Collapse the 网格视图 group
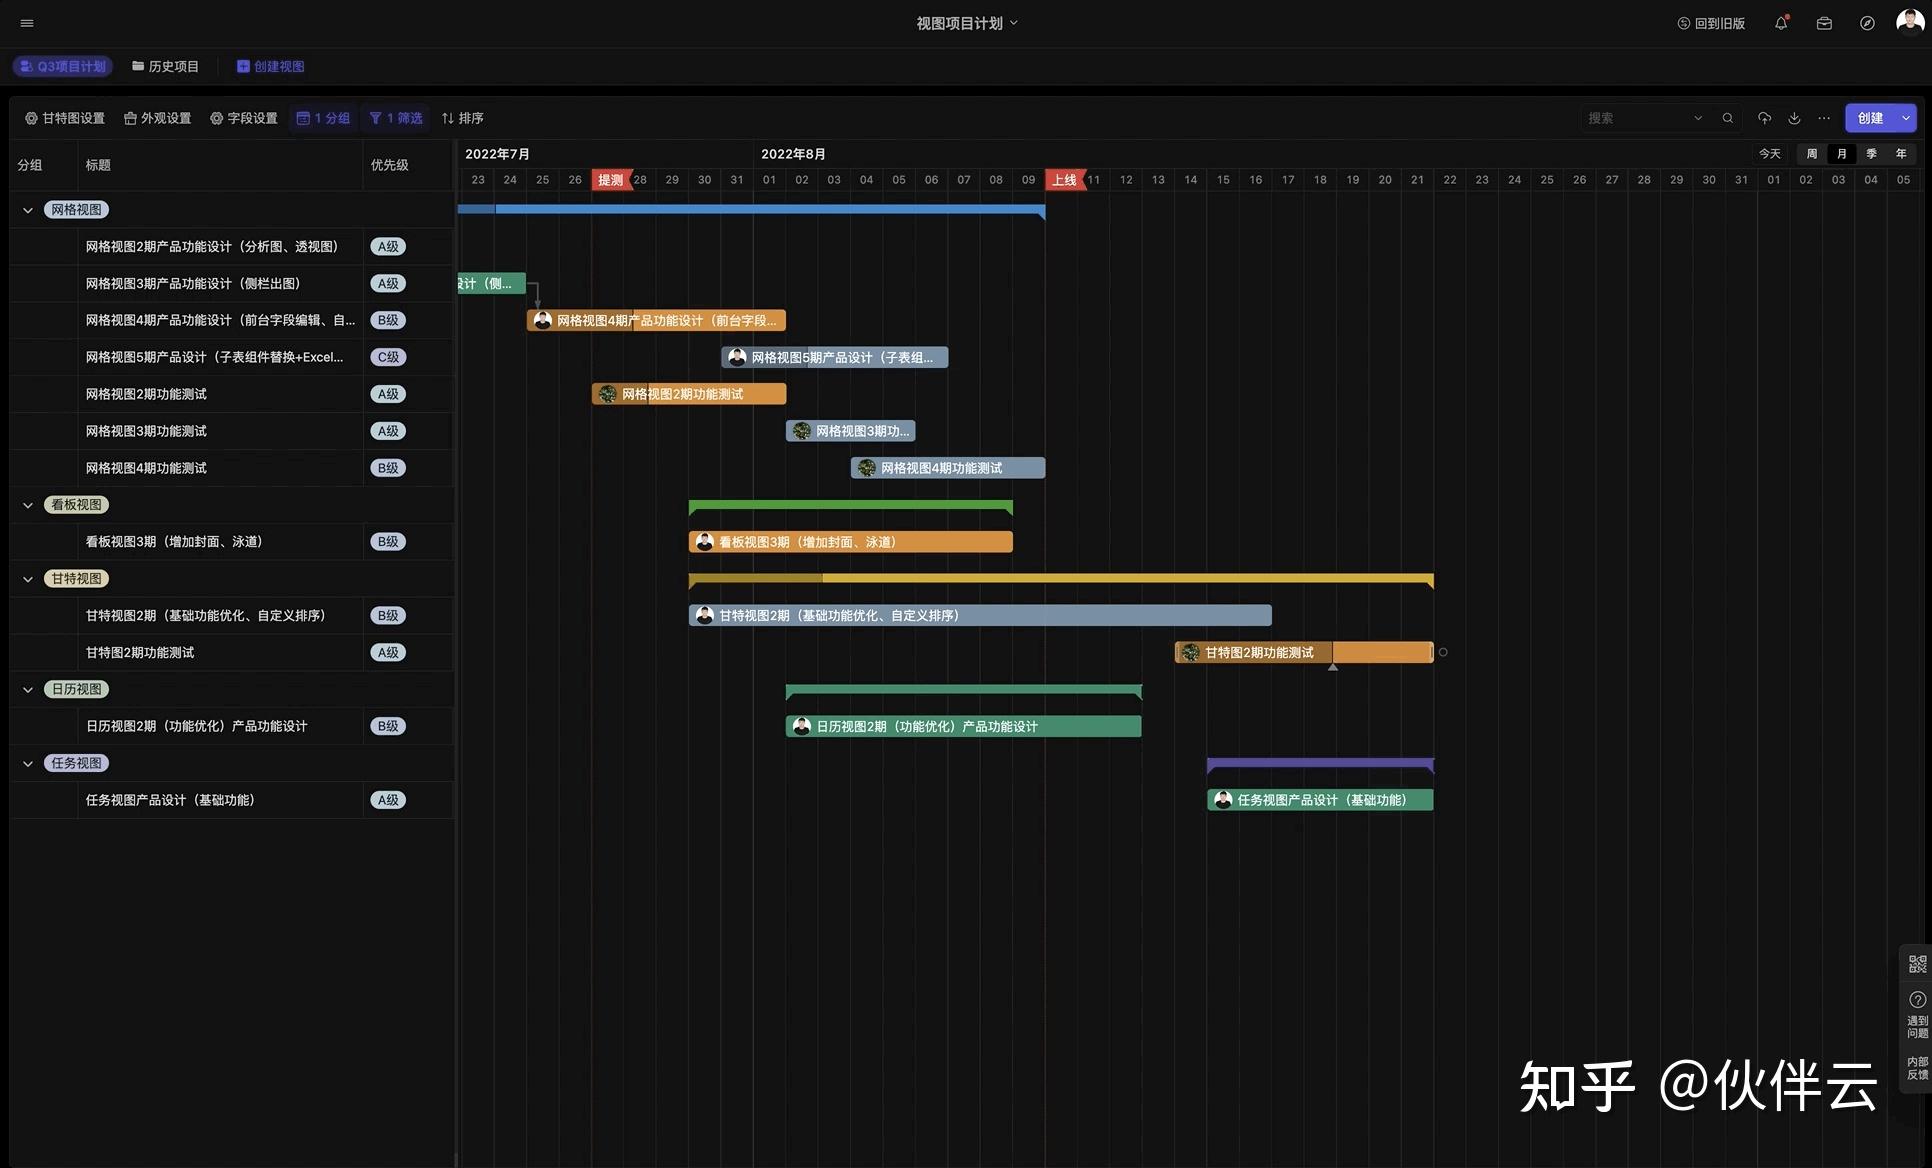This screenshot has width=1932, height=1168. click(x=28, y=210)
